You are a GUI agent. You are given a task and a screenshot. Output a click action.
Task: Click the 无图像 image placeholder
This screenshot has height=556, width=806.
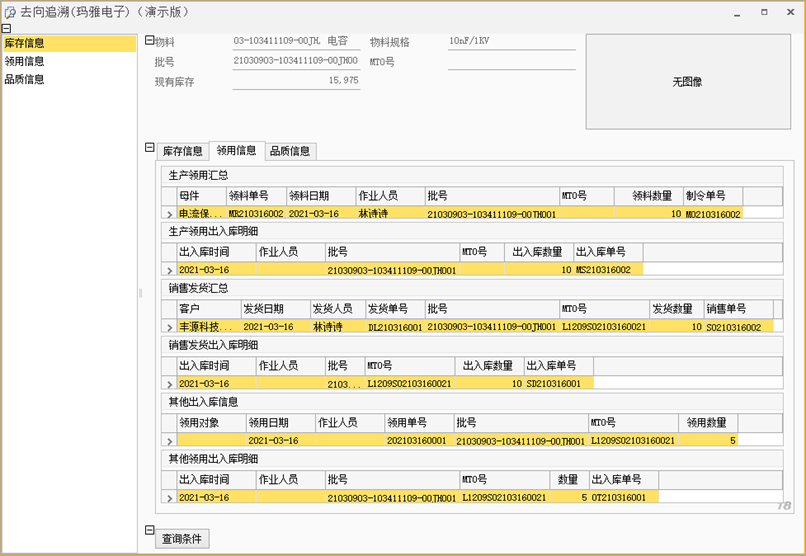tap(687, 81)
